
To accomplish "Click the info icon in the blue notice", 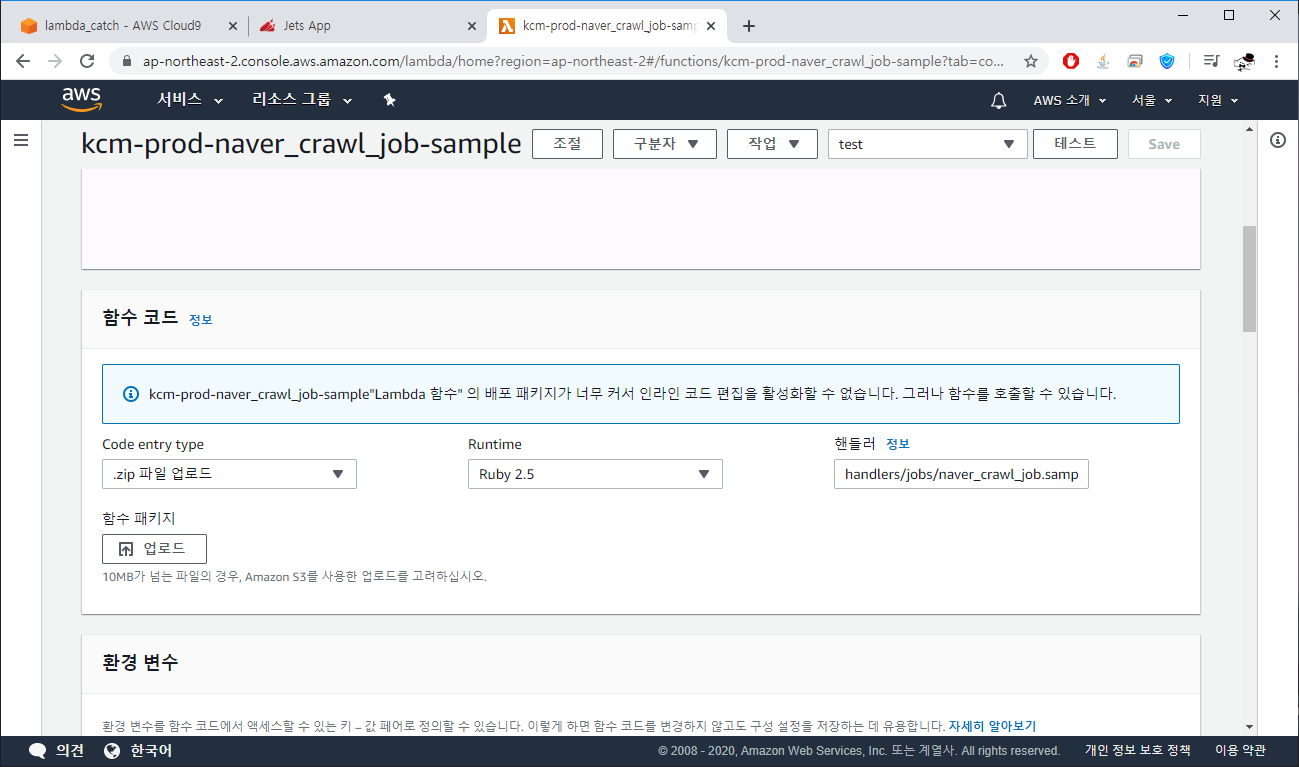I will point(130,394).
